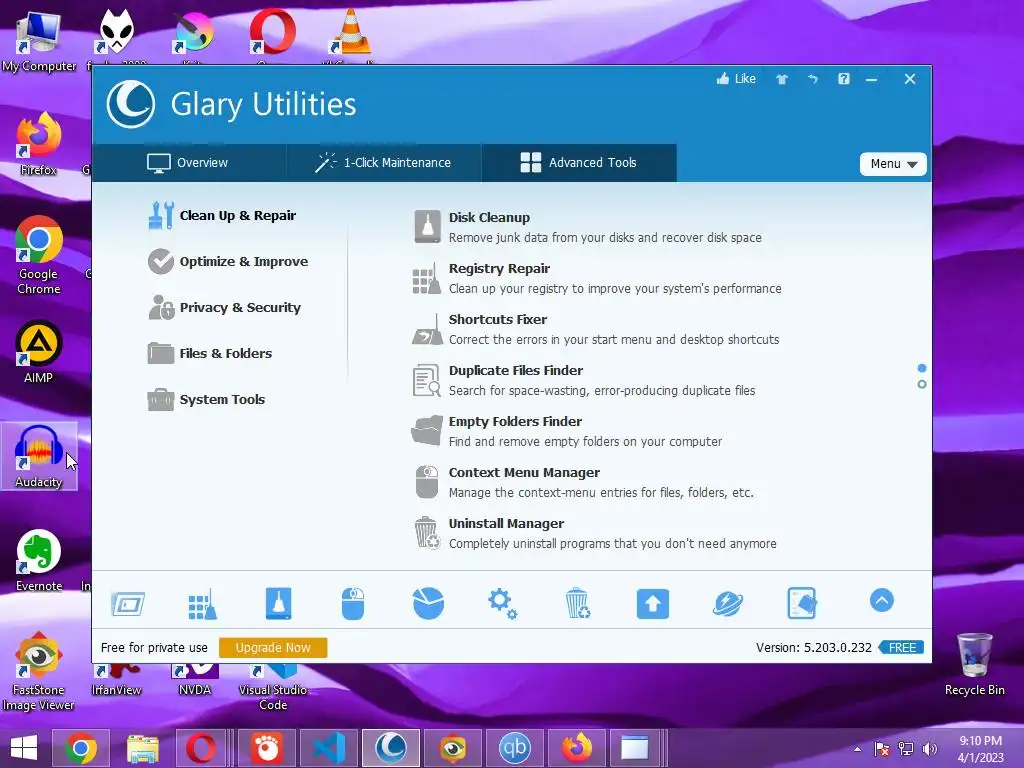Open Registry Repair icon in tool list
The image size is (1024, 768).
click(426, 279)
